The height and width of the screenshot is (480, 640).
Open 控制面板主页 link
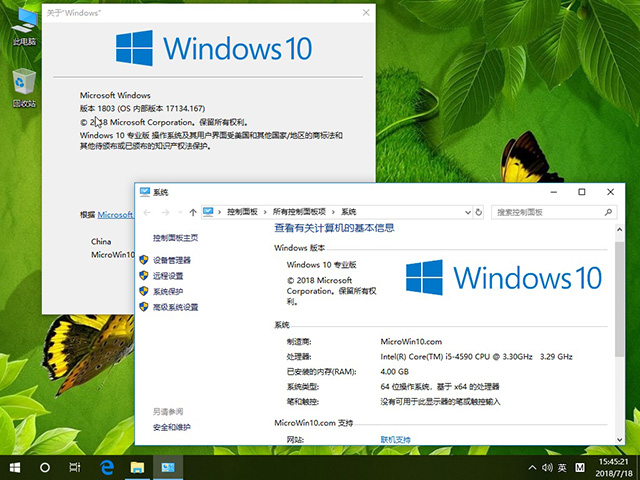(176, 238)
